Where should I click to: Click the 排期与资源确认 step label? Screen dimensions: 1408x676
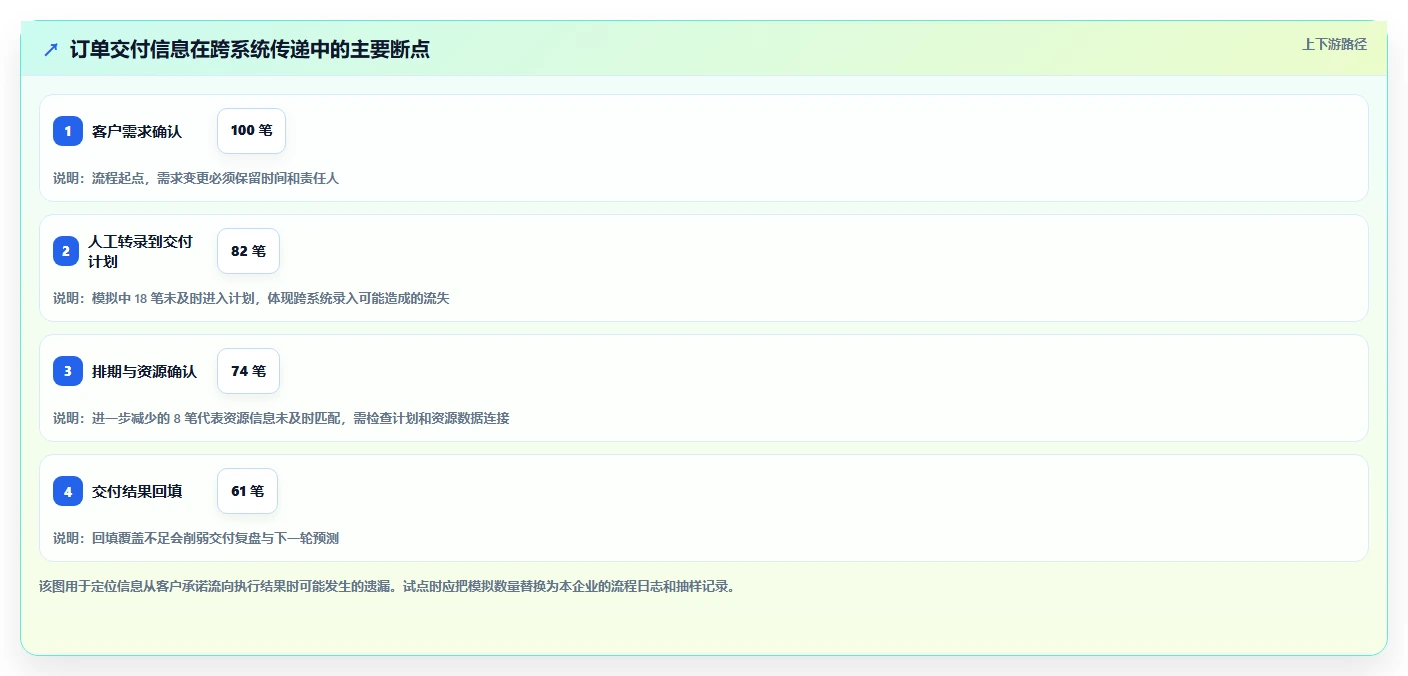(145, 371)
